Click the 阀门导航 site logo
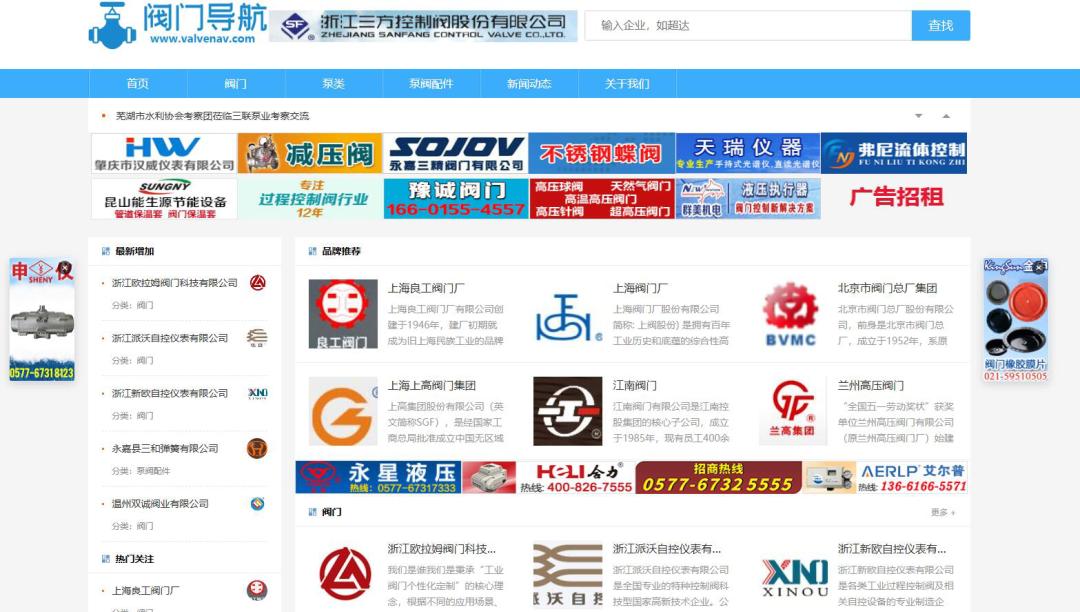 (x=178, y=25)
